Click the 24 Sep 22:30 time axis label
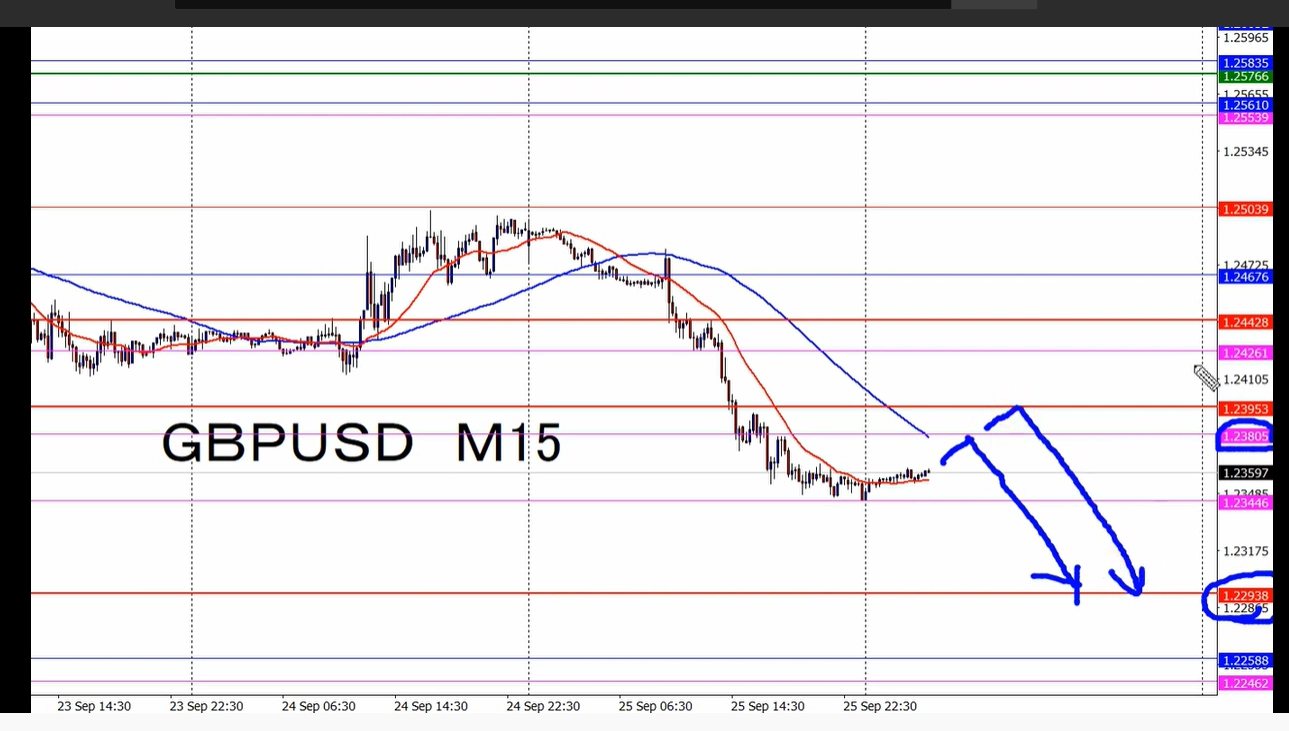Image resolution: width=1289 pixels, height=731 pixels. click(x=543, y=706)
